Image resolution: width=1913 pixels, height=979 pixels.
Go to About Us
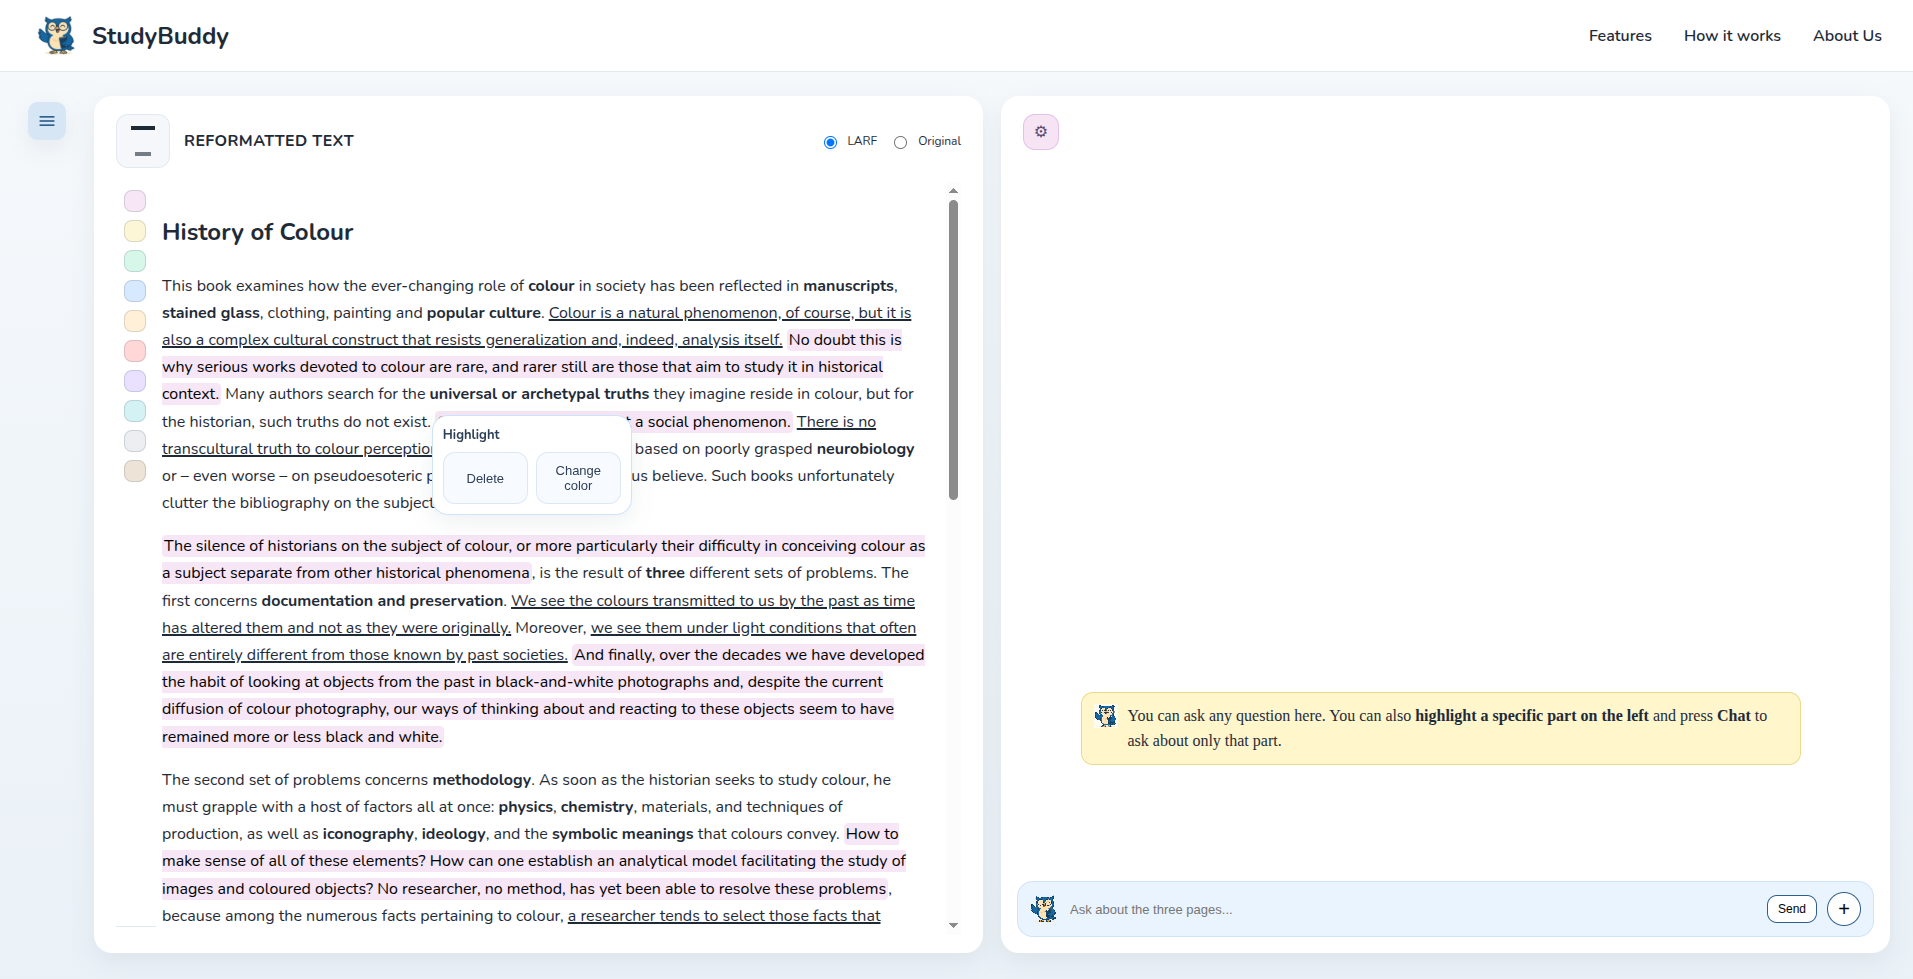[1847, 36]
